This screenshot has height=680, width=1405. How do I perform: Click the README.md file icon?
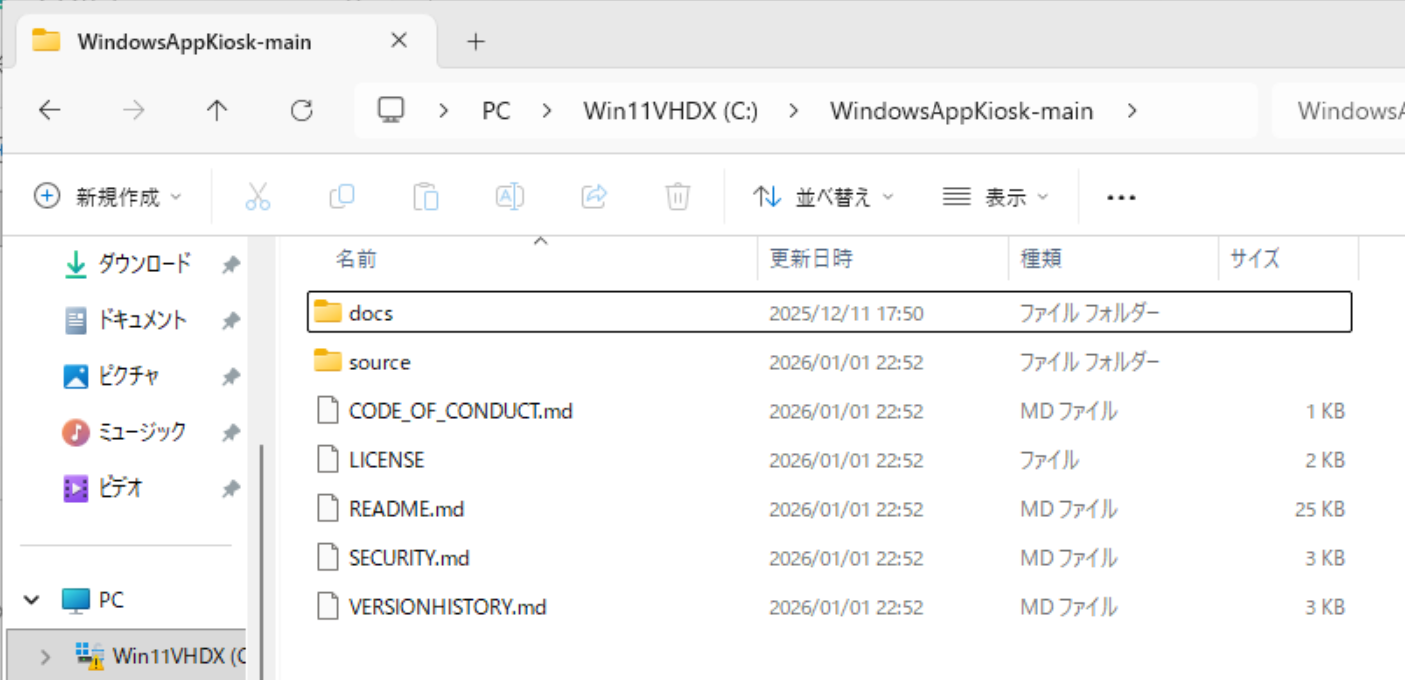coord(328,509)
